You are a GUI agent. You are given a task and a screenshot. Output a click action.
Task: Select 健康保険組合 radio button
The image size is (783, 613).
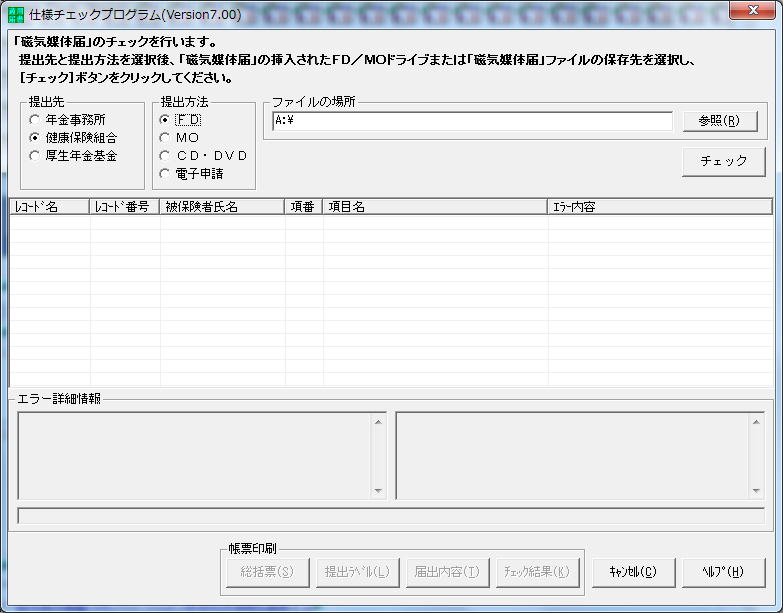tap(73, 137)
